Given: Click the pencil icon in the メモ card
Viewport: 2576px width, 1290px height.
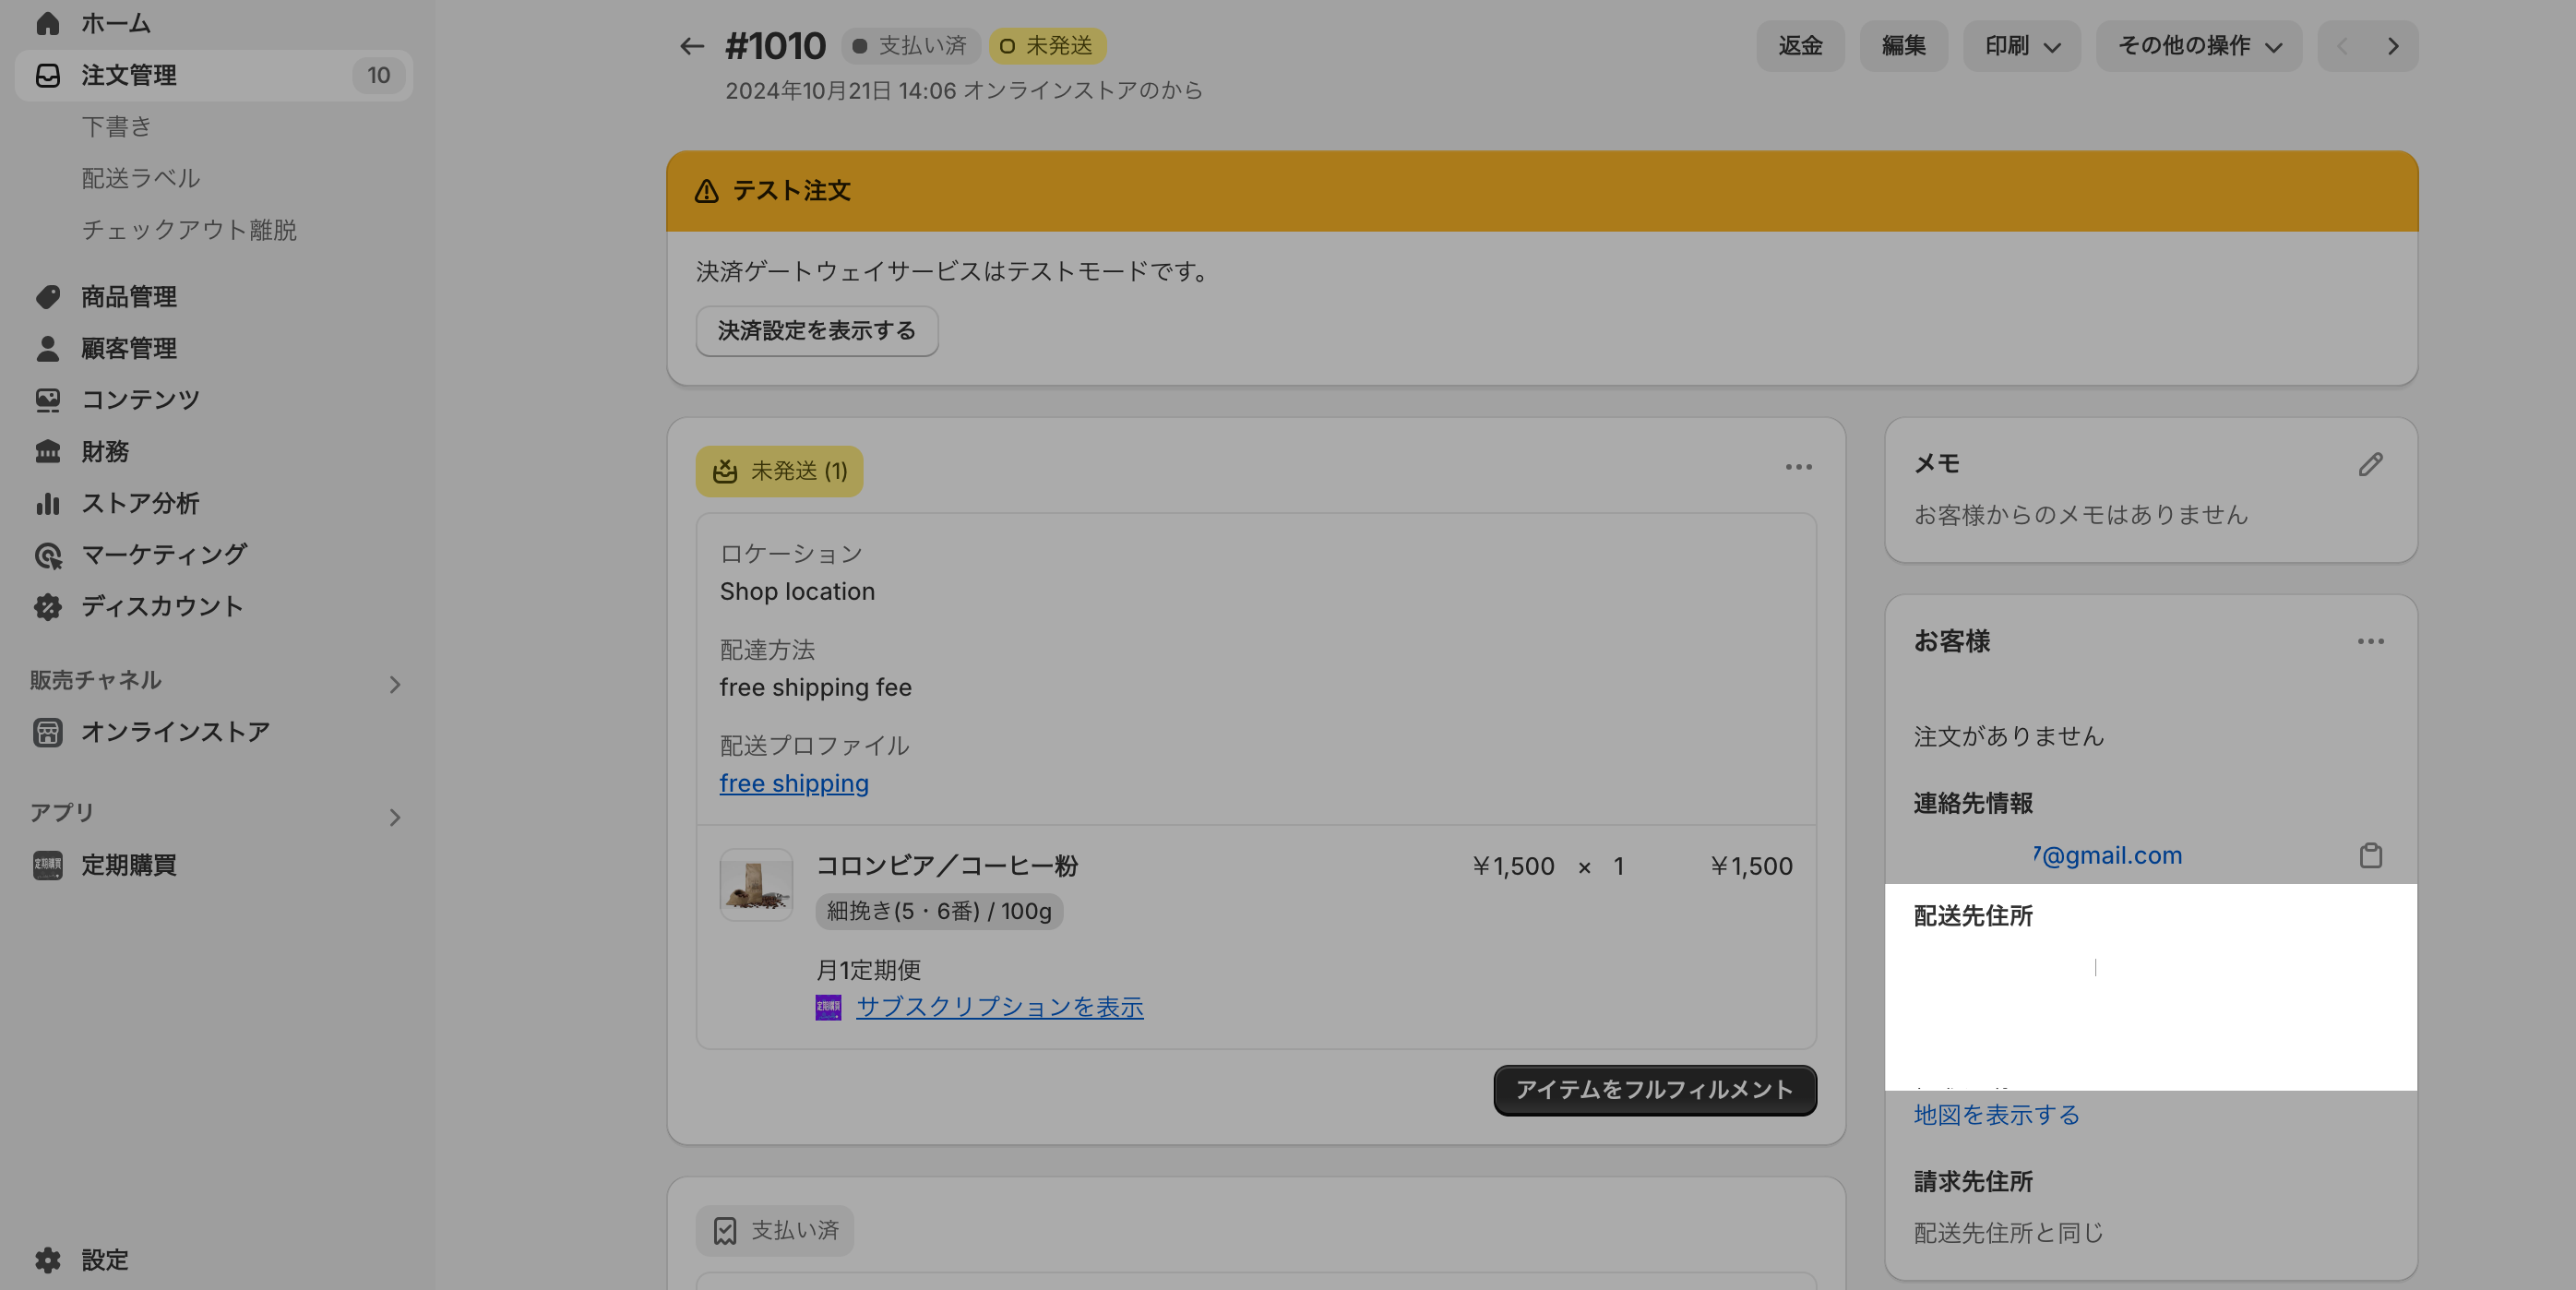Looking at the screenshot, I should 2370,464.
